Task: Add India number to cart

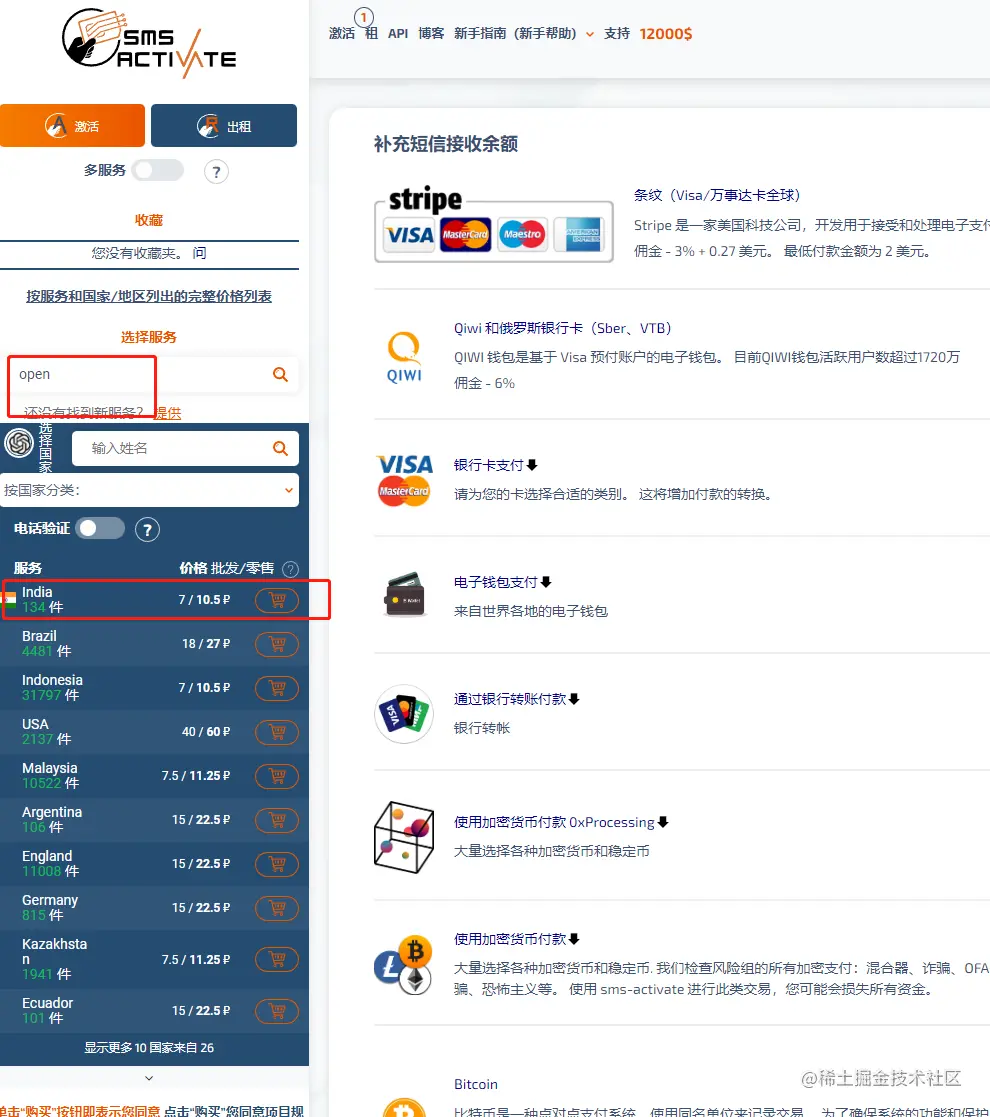Action: 277,600
